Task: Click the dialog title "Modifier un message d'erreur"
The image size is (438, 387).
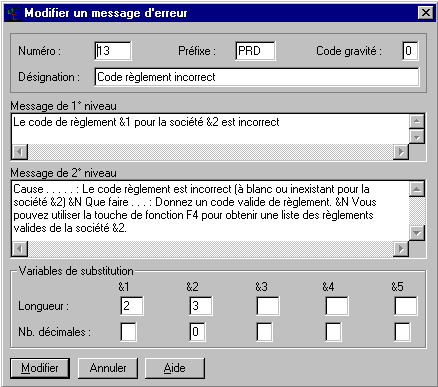Action: pyautogui.click(x=106, y=13)
